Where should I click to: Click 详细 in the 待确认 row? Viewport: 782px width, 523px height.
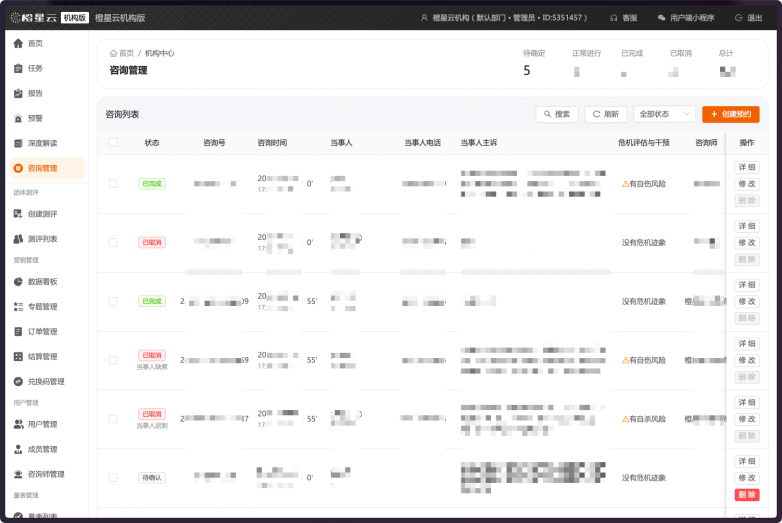point(747,462)
